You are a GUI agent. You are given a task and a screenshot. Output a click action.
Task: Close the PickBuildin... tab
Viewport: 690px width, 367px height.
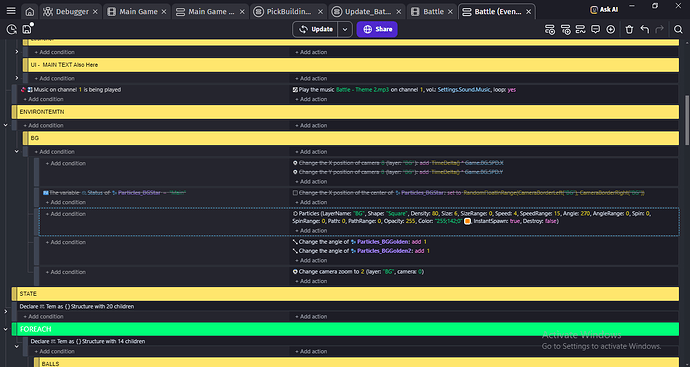320,12
